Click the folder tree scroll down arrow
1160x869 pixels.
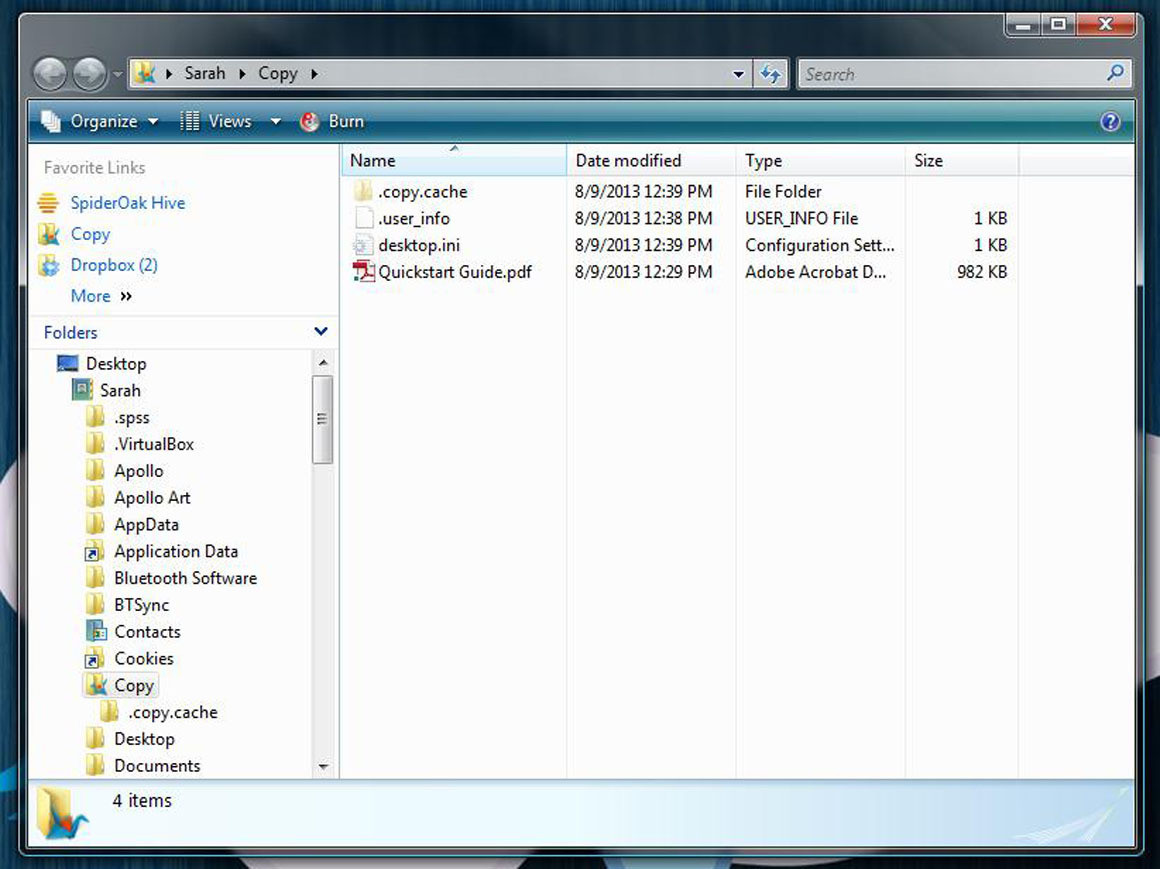pos(322,767)
